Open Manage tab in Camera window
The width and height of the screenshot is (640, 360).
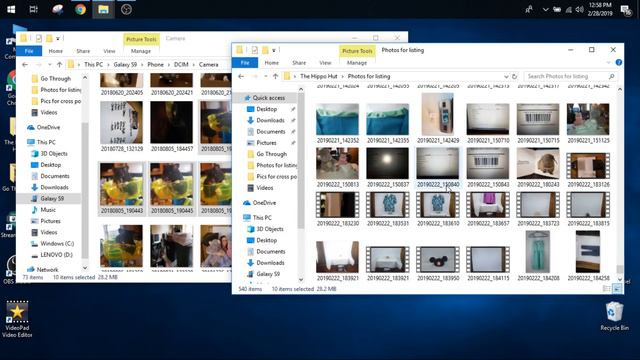[x=141, y=51]
